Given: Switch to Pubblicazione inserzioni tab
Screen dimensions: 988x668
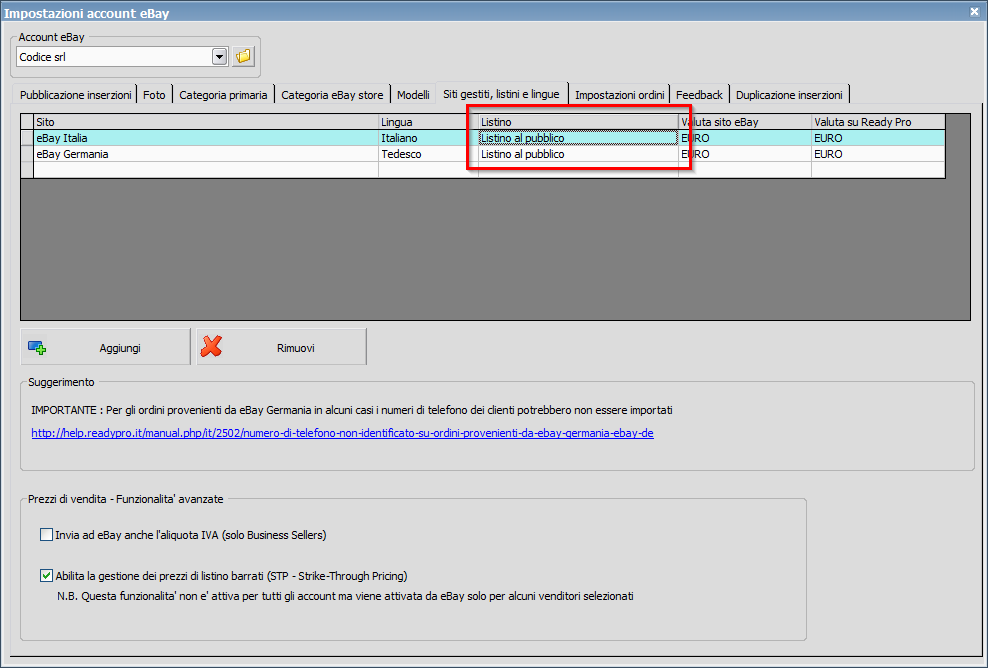Looking at the screenshot, I should (76, 95).
